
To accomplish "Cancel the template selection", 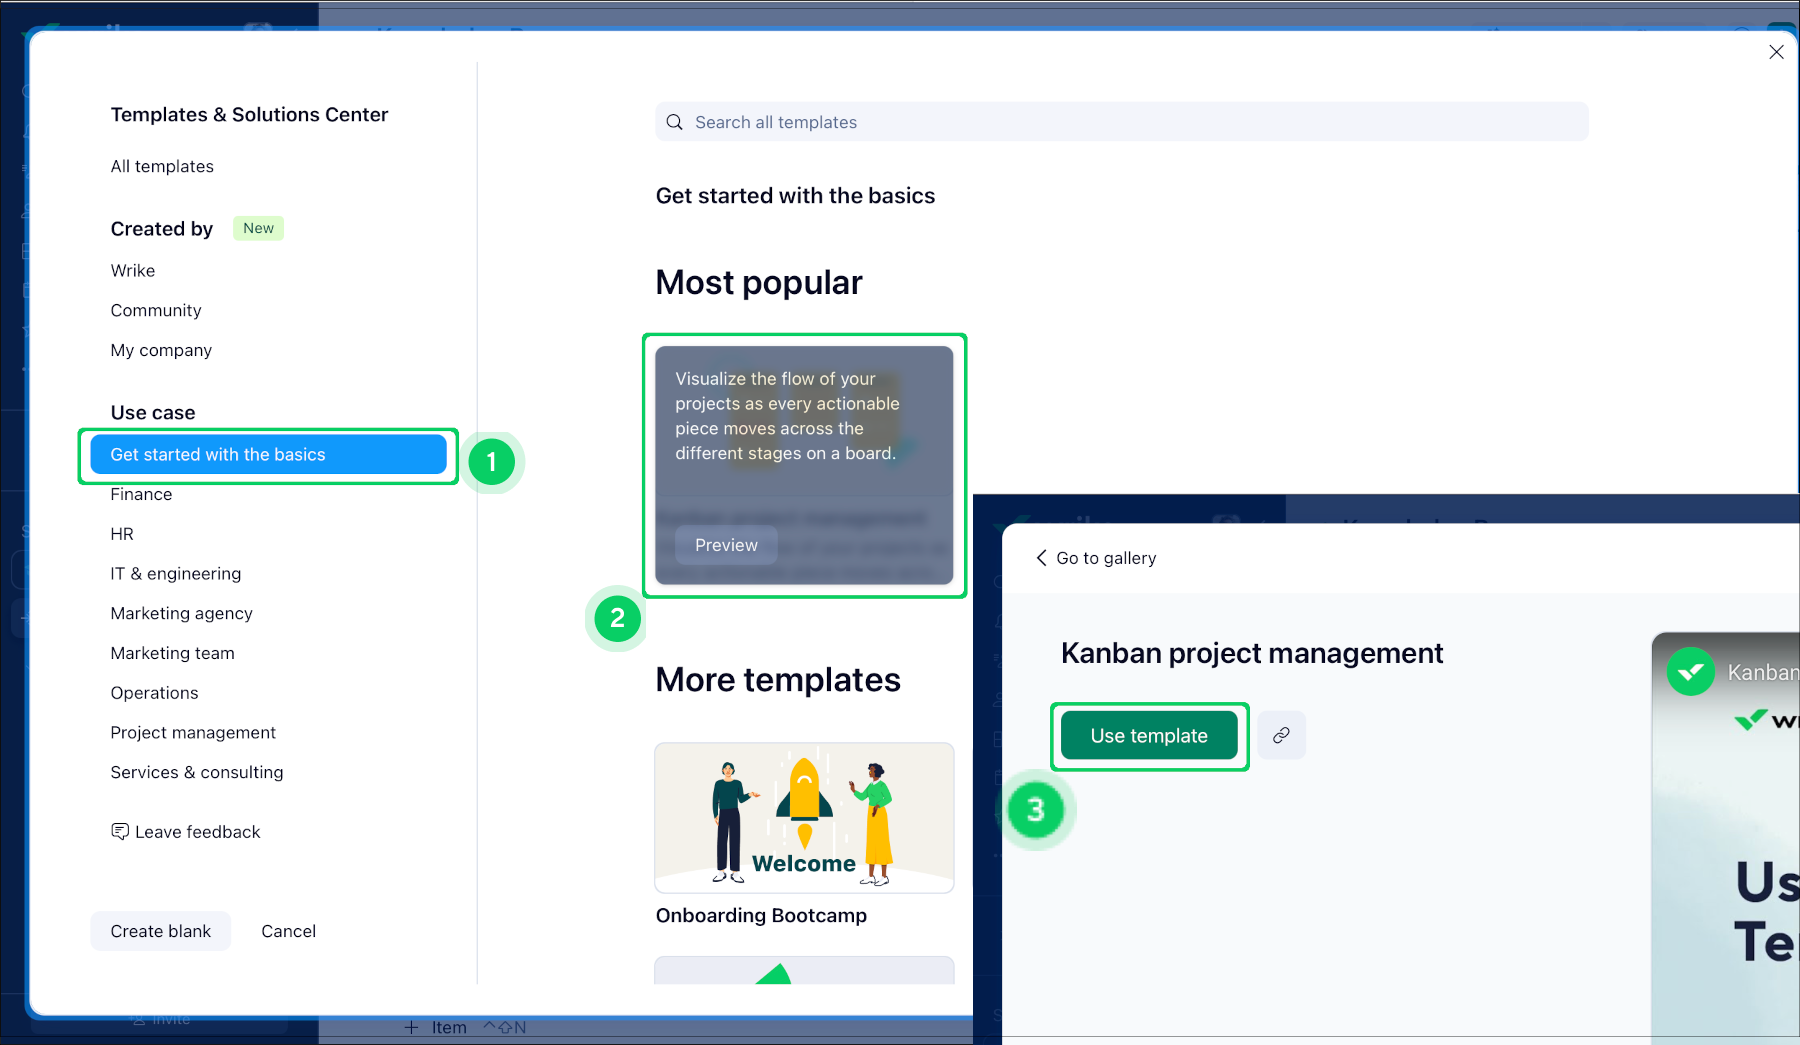I will pyautogui.click(x=288, y=931).
